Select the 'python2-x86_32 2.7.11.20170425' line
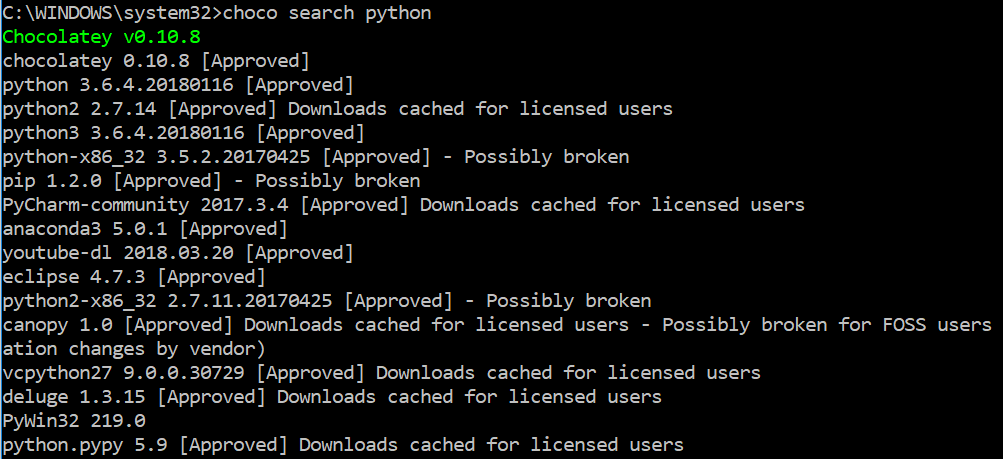Image resolution: width=1003 pixels, height=459 pixels. (327, 300)
